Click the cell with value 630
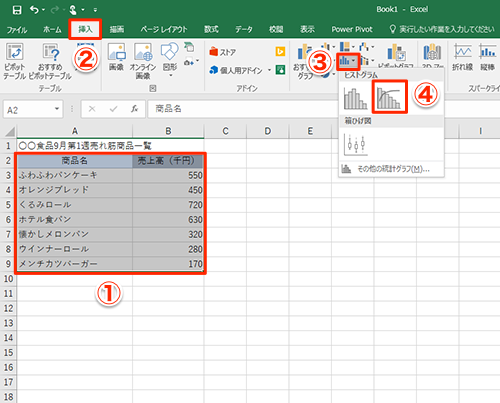The width and height of the screenshot is (500, 403). click(x=168, y=219)
